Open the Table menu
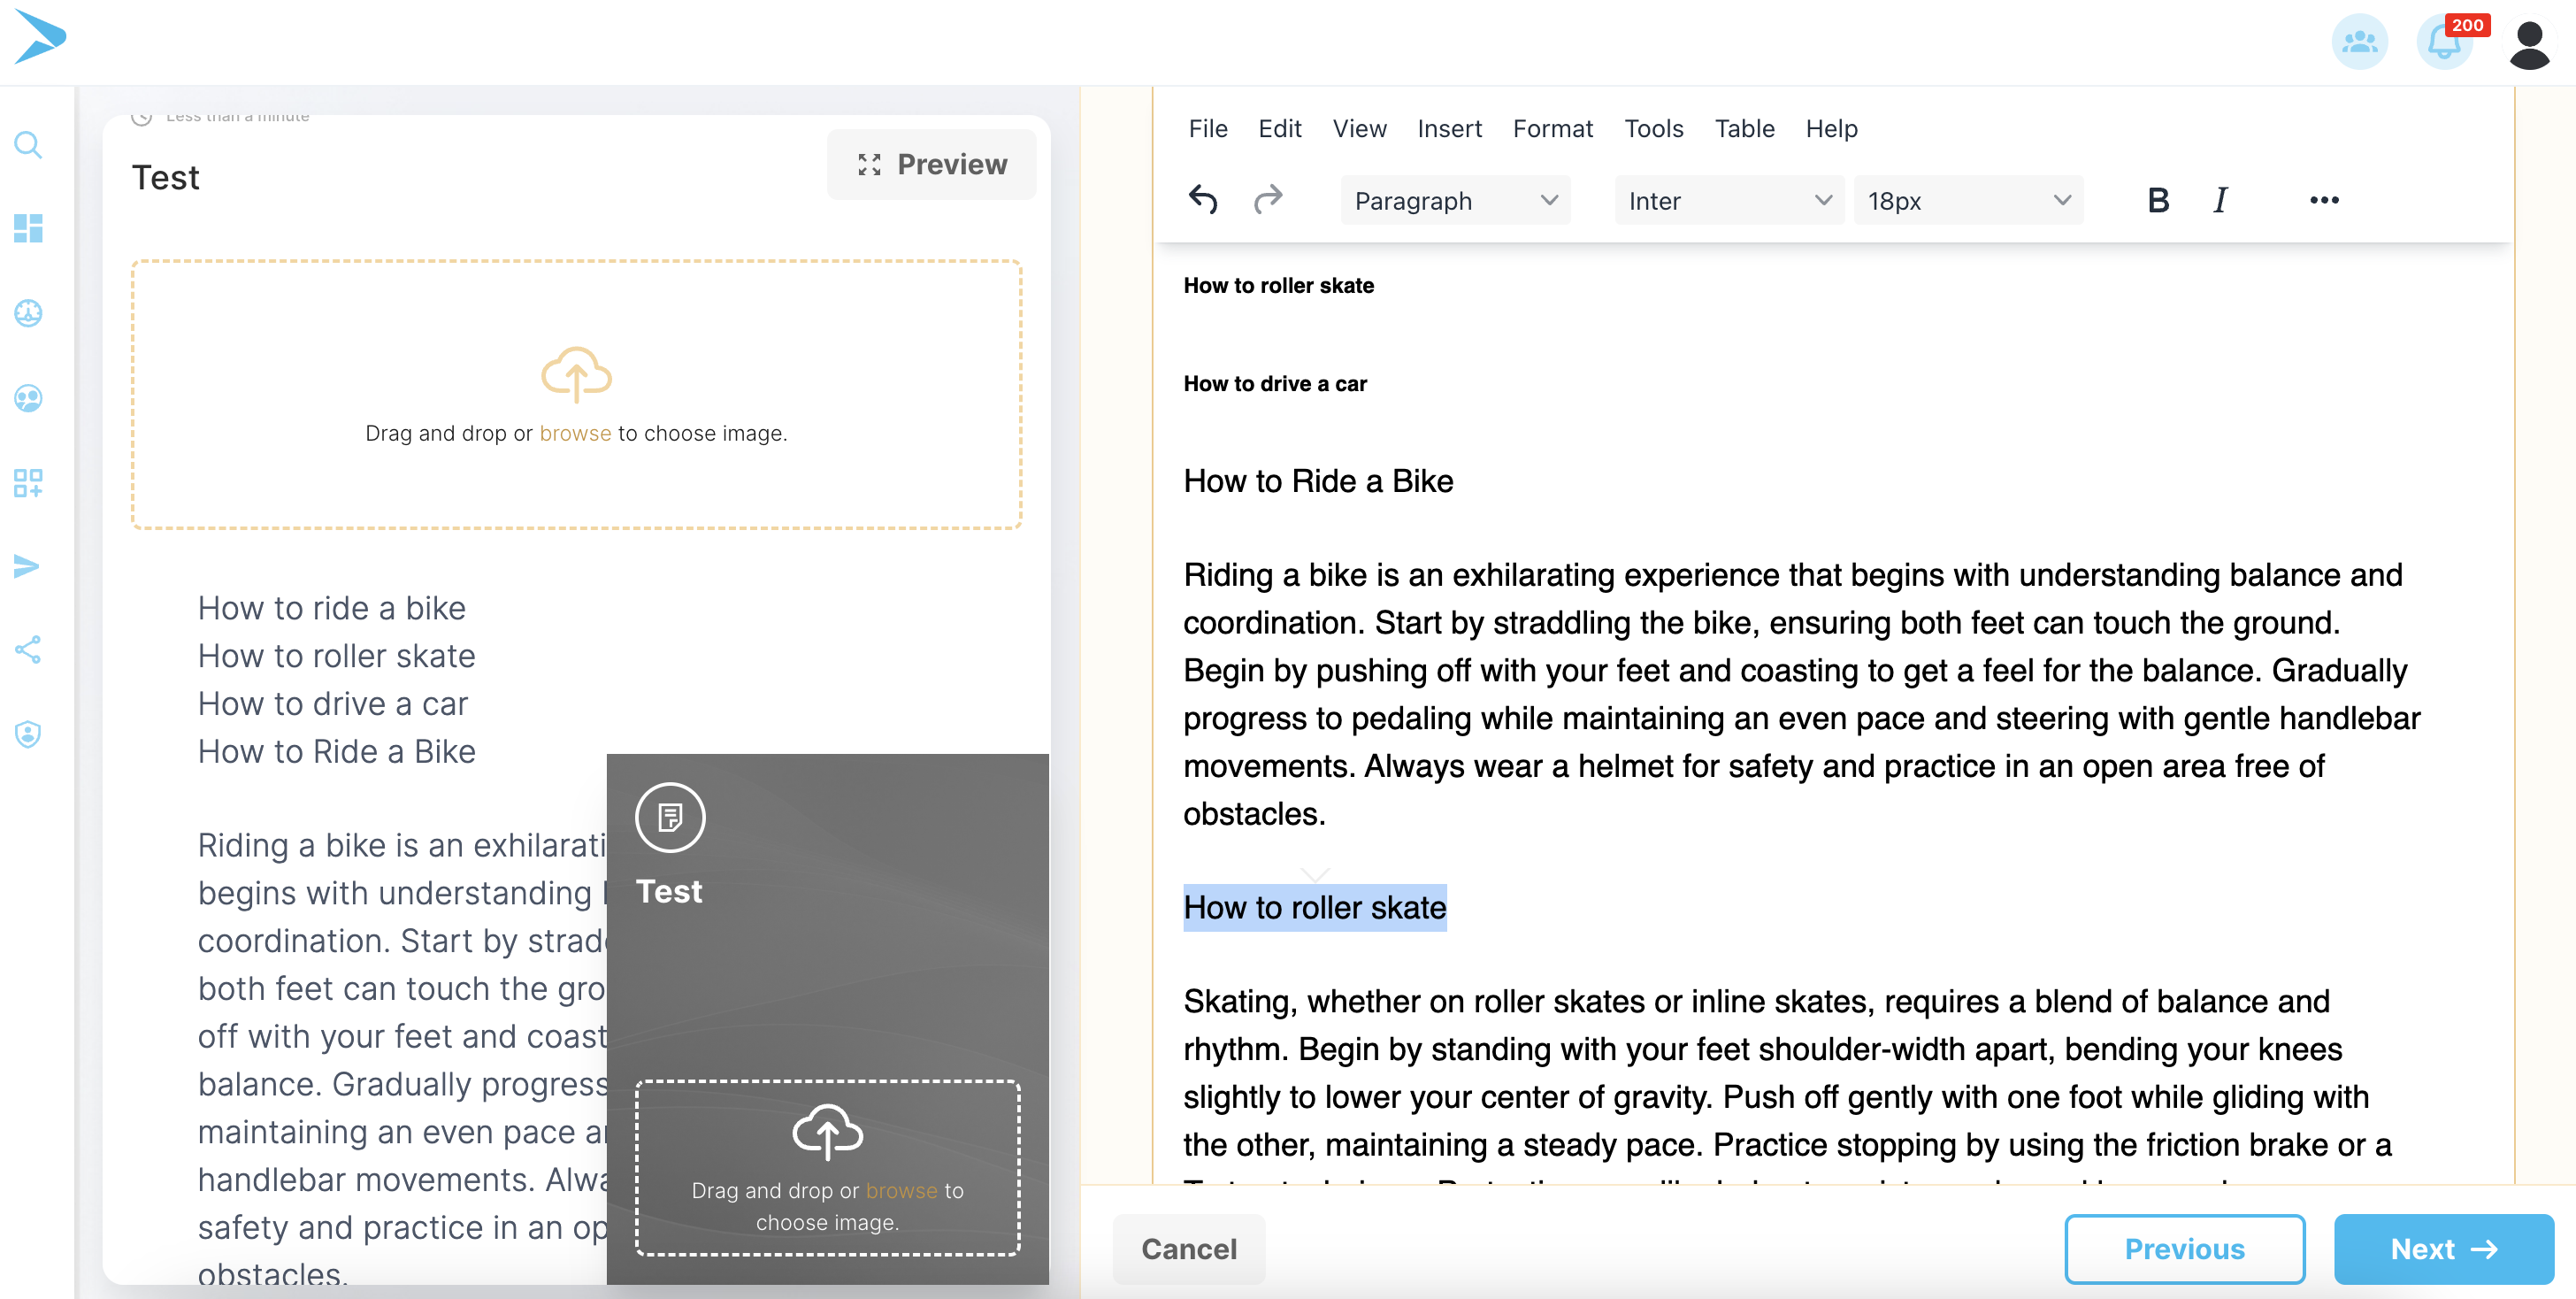 pyautogui.click(x=1744, y=129)
